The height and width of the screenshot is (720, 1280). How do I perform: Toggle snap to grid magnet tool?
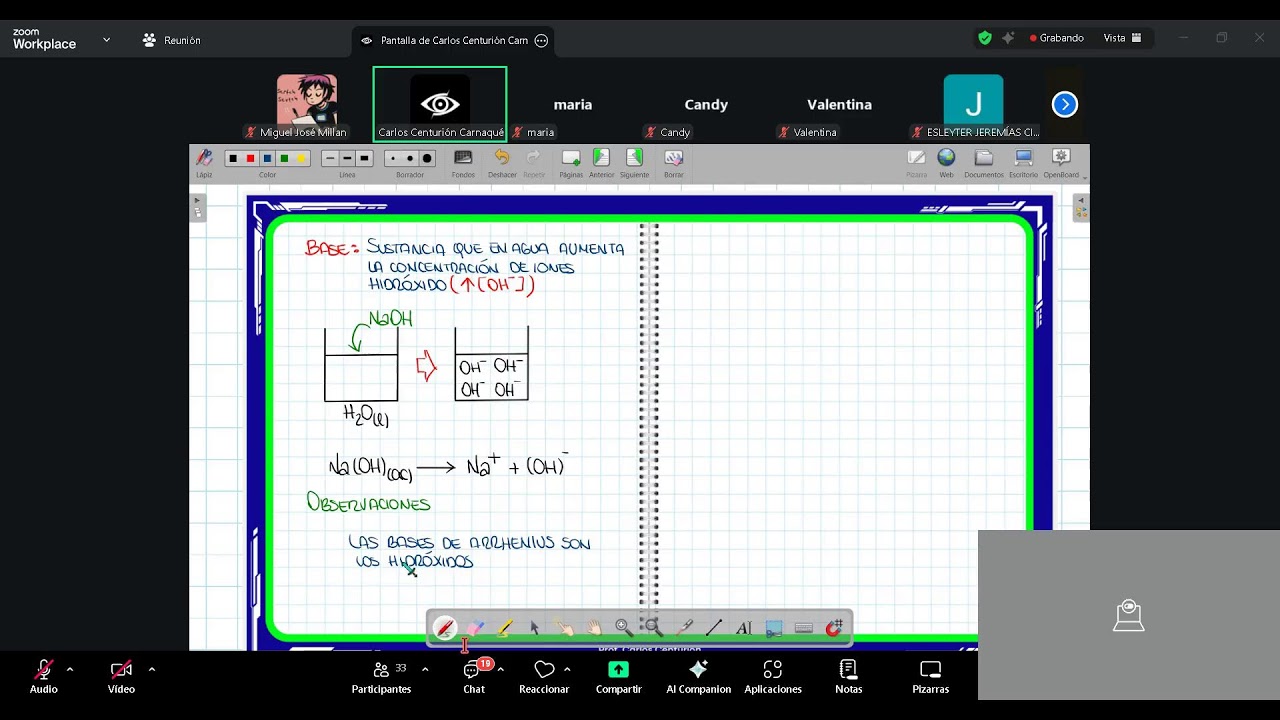(834, 628)
